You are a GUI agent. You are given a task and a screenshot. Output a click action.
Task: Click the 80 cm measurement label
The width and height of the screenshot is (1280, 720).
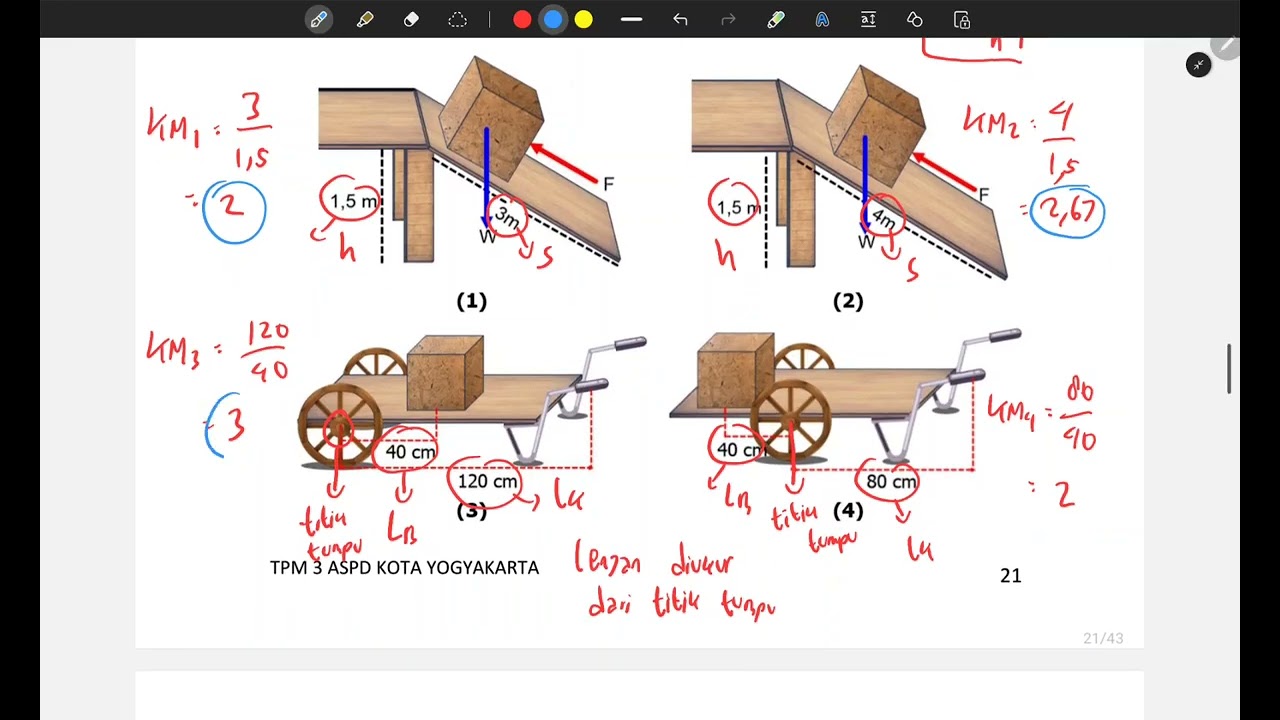891,481
